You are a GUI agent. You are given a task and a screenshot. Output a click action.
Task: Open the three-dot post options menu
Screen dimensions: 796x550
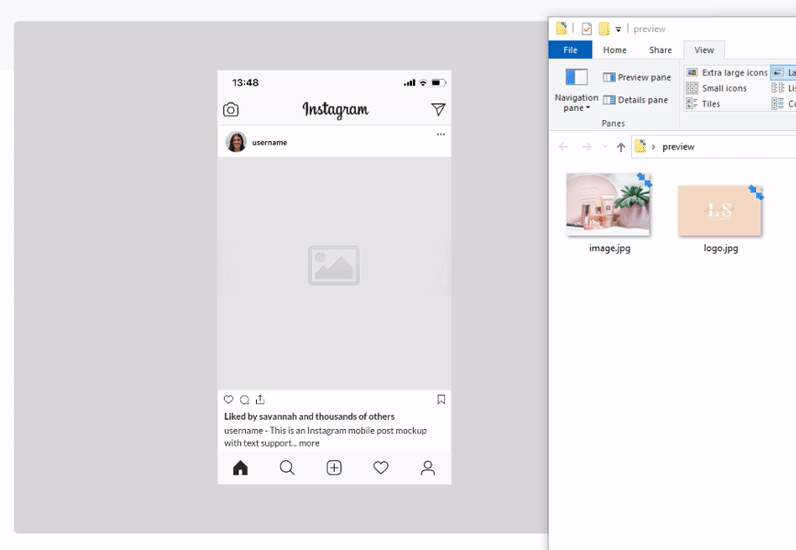click(441, 135)
